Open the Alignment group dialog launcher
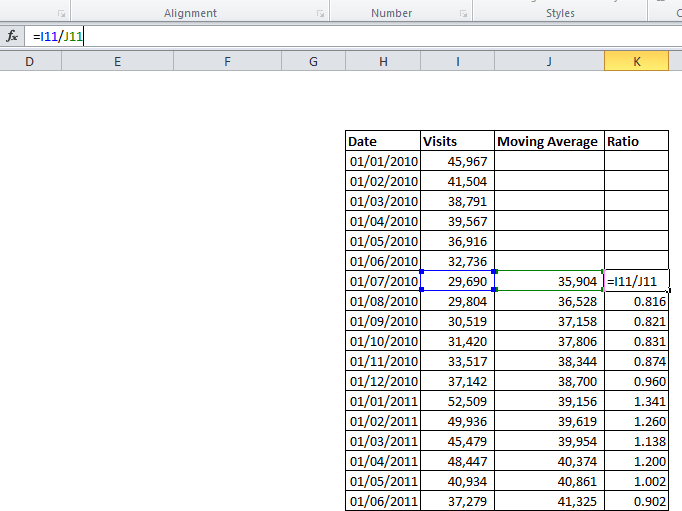 (x=320, y=14)
